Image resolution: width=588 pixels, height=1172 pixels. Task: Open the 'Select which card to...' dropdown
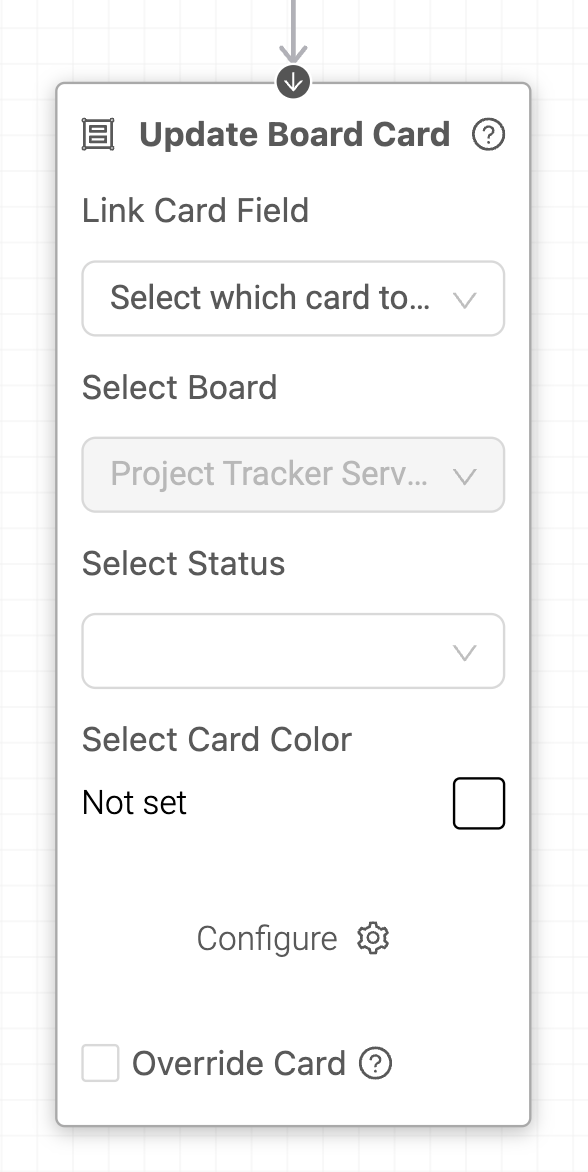(x=293, y=298)
